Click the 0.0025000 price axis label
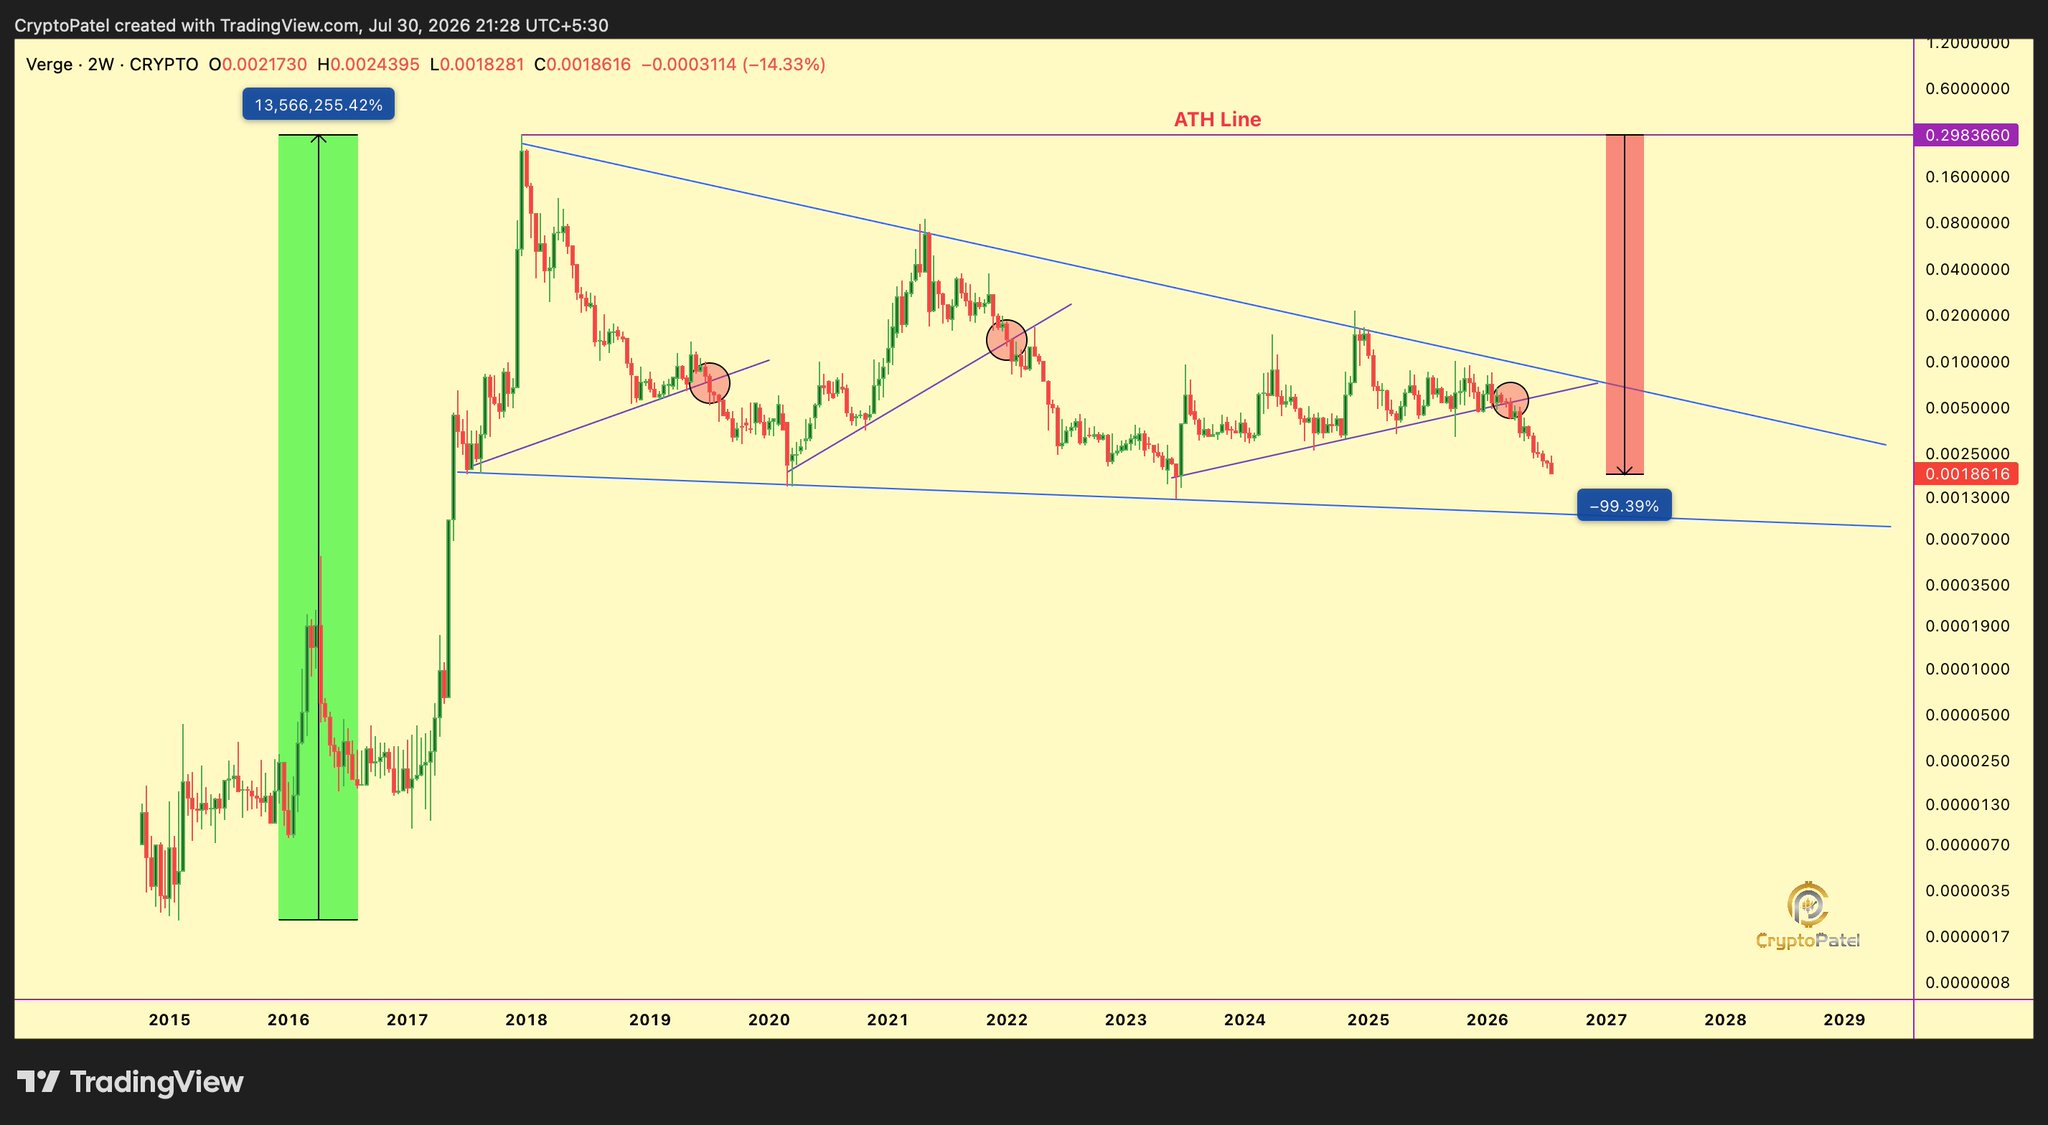Image resolution: width=2048 pixels, height=1125 pixels. (1967, 454)
